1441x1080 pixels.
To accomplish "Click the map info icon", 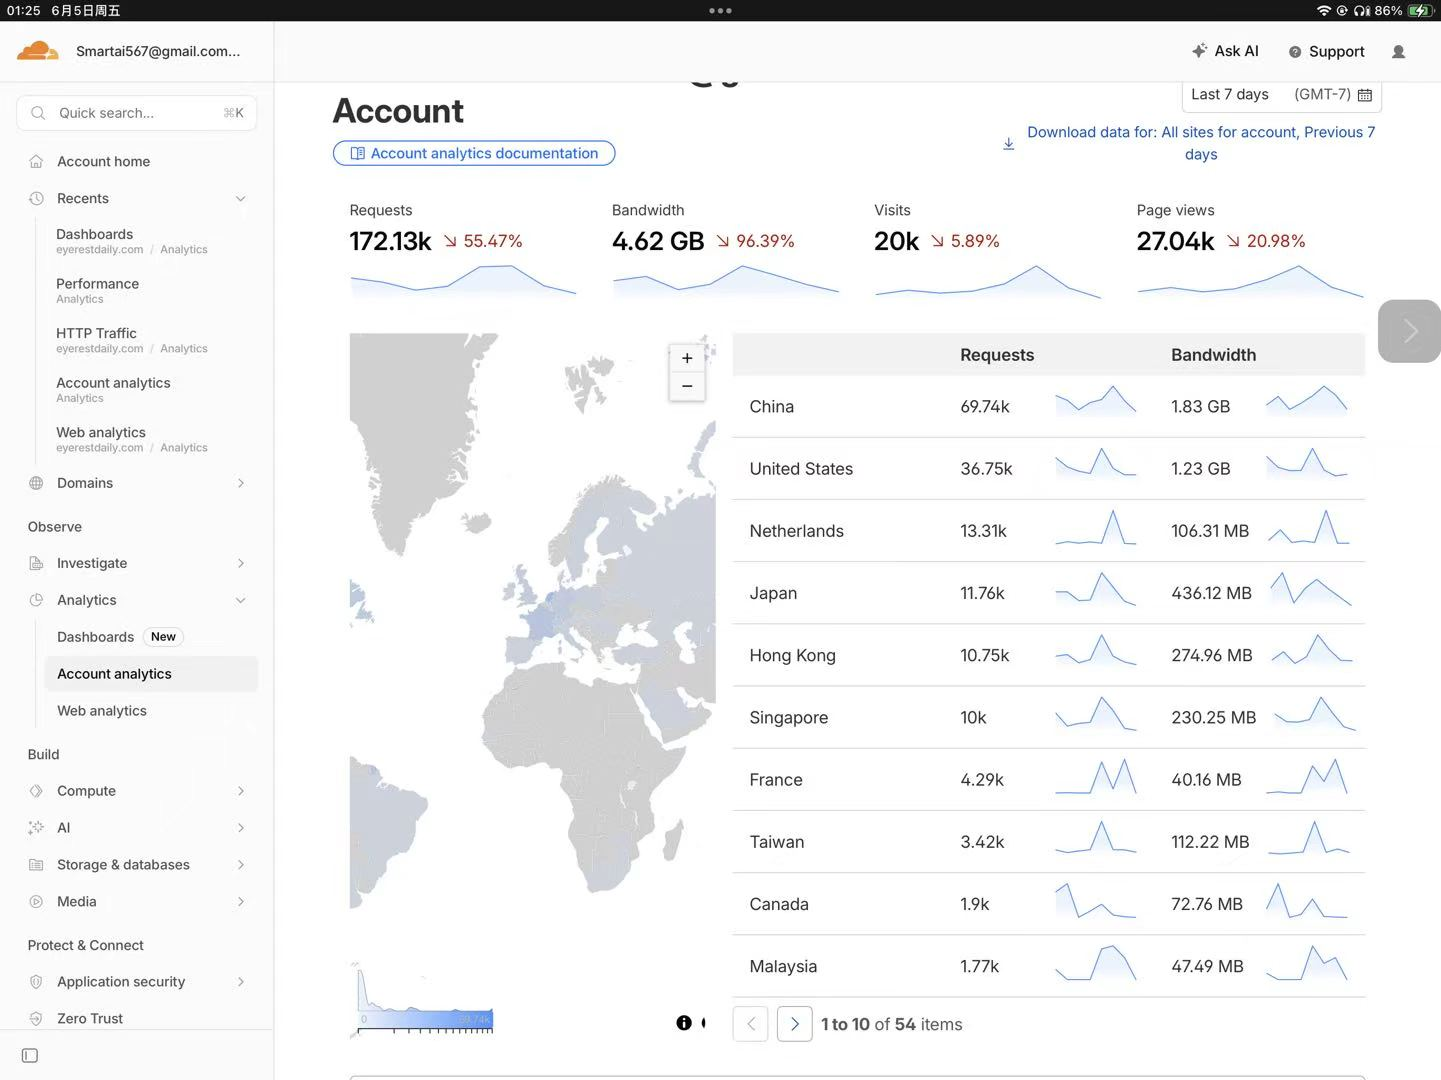I will coord(684,1022).
